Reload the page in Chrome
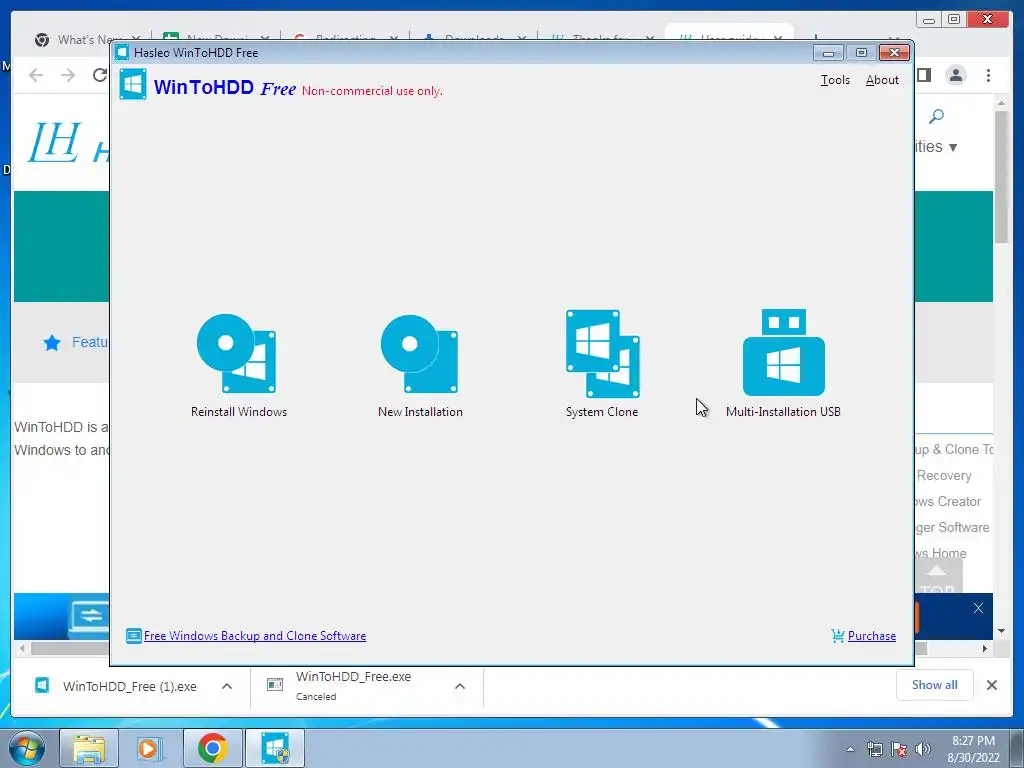The height and width of the screenshot is (768, 1024). [99, 75]
